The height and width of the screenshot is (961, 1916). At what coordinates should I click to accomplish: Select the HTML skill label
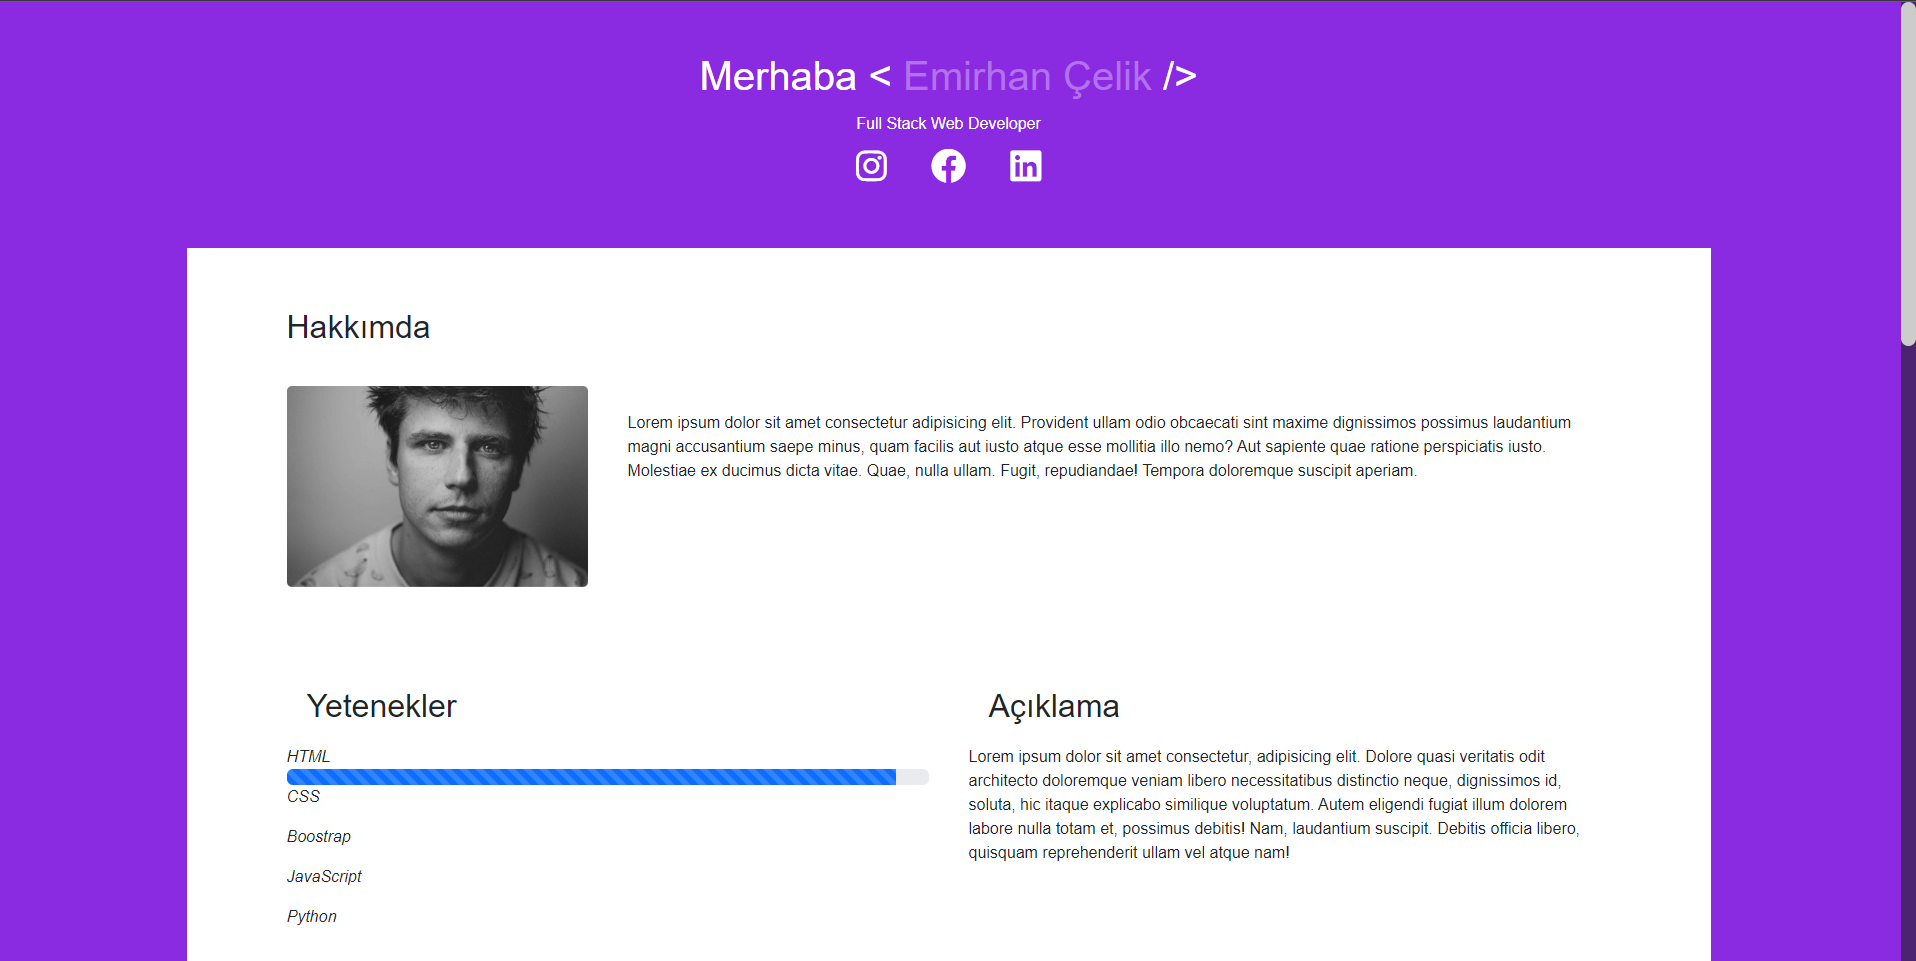coord(308,756)
